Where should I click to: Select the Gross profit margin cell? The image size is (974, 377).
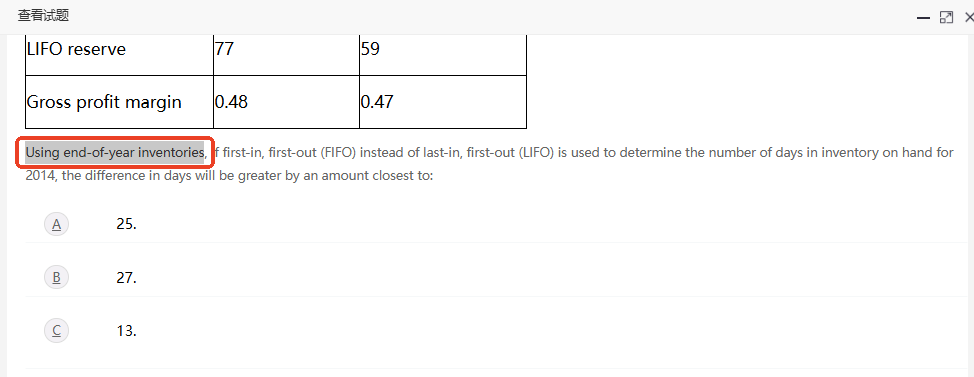pos(119,102)
